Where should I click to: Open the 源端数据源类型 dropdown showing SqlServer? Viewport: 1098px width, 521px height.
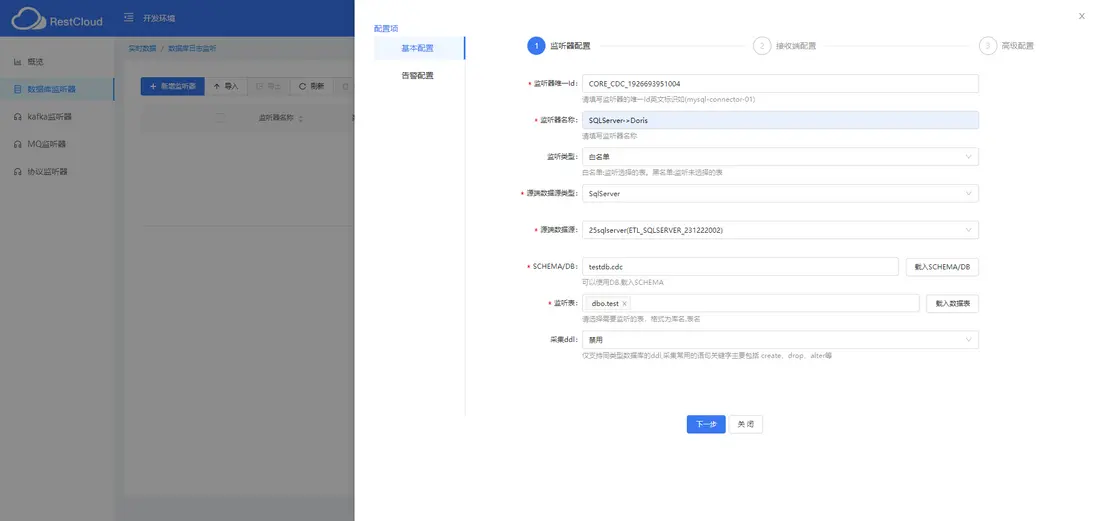coord(780,193)
